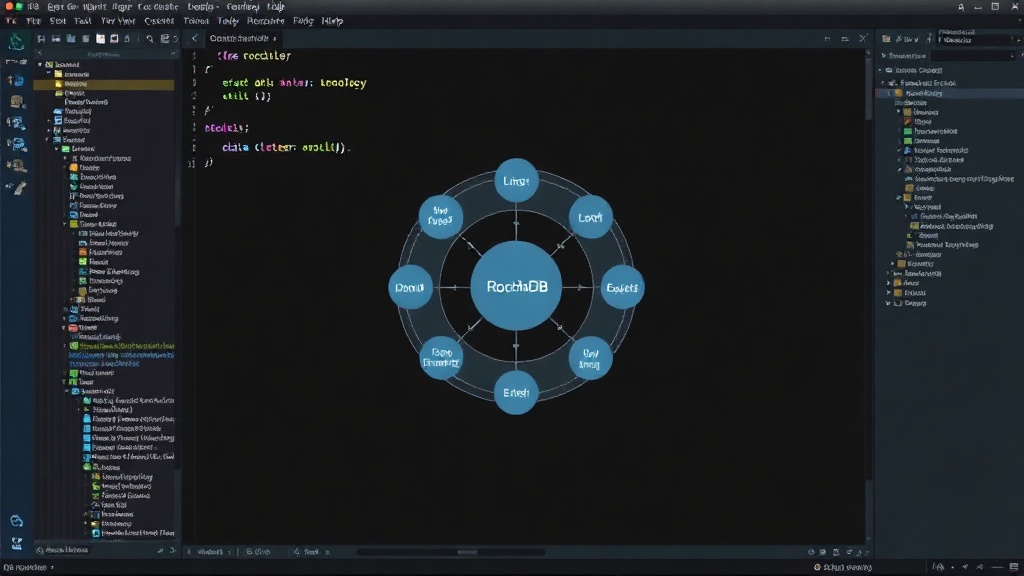Click the editor vertical scrollbar thumb
Image resolution: width=1024 pixels, height=576 pixels.
pyautogui.click(x=868, y=87)
